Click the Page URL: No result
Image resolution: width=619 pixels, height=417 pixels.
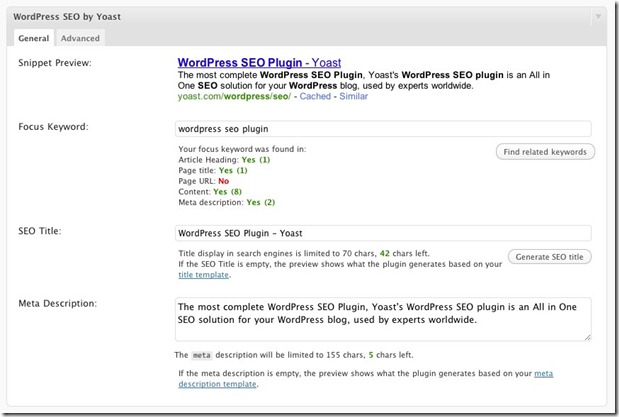click(x=204, y=181)
